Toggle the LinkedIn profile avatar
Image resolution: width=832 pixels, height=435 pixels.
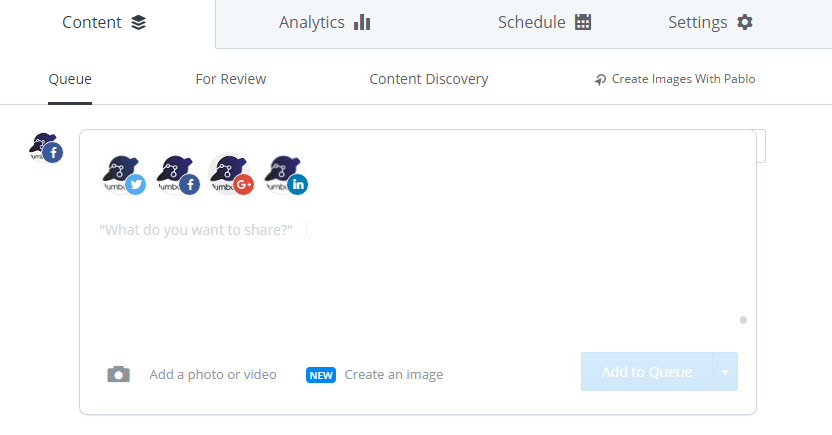(285, 175)
